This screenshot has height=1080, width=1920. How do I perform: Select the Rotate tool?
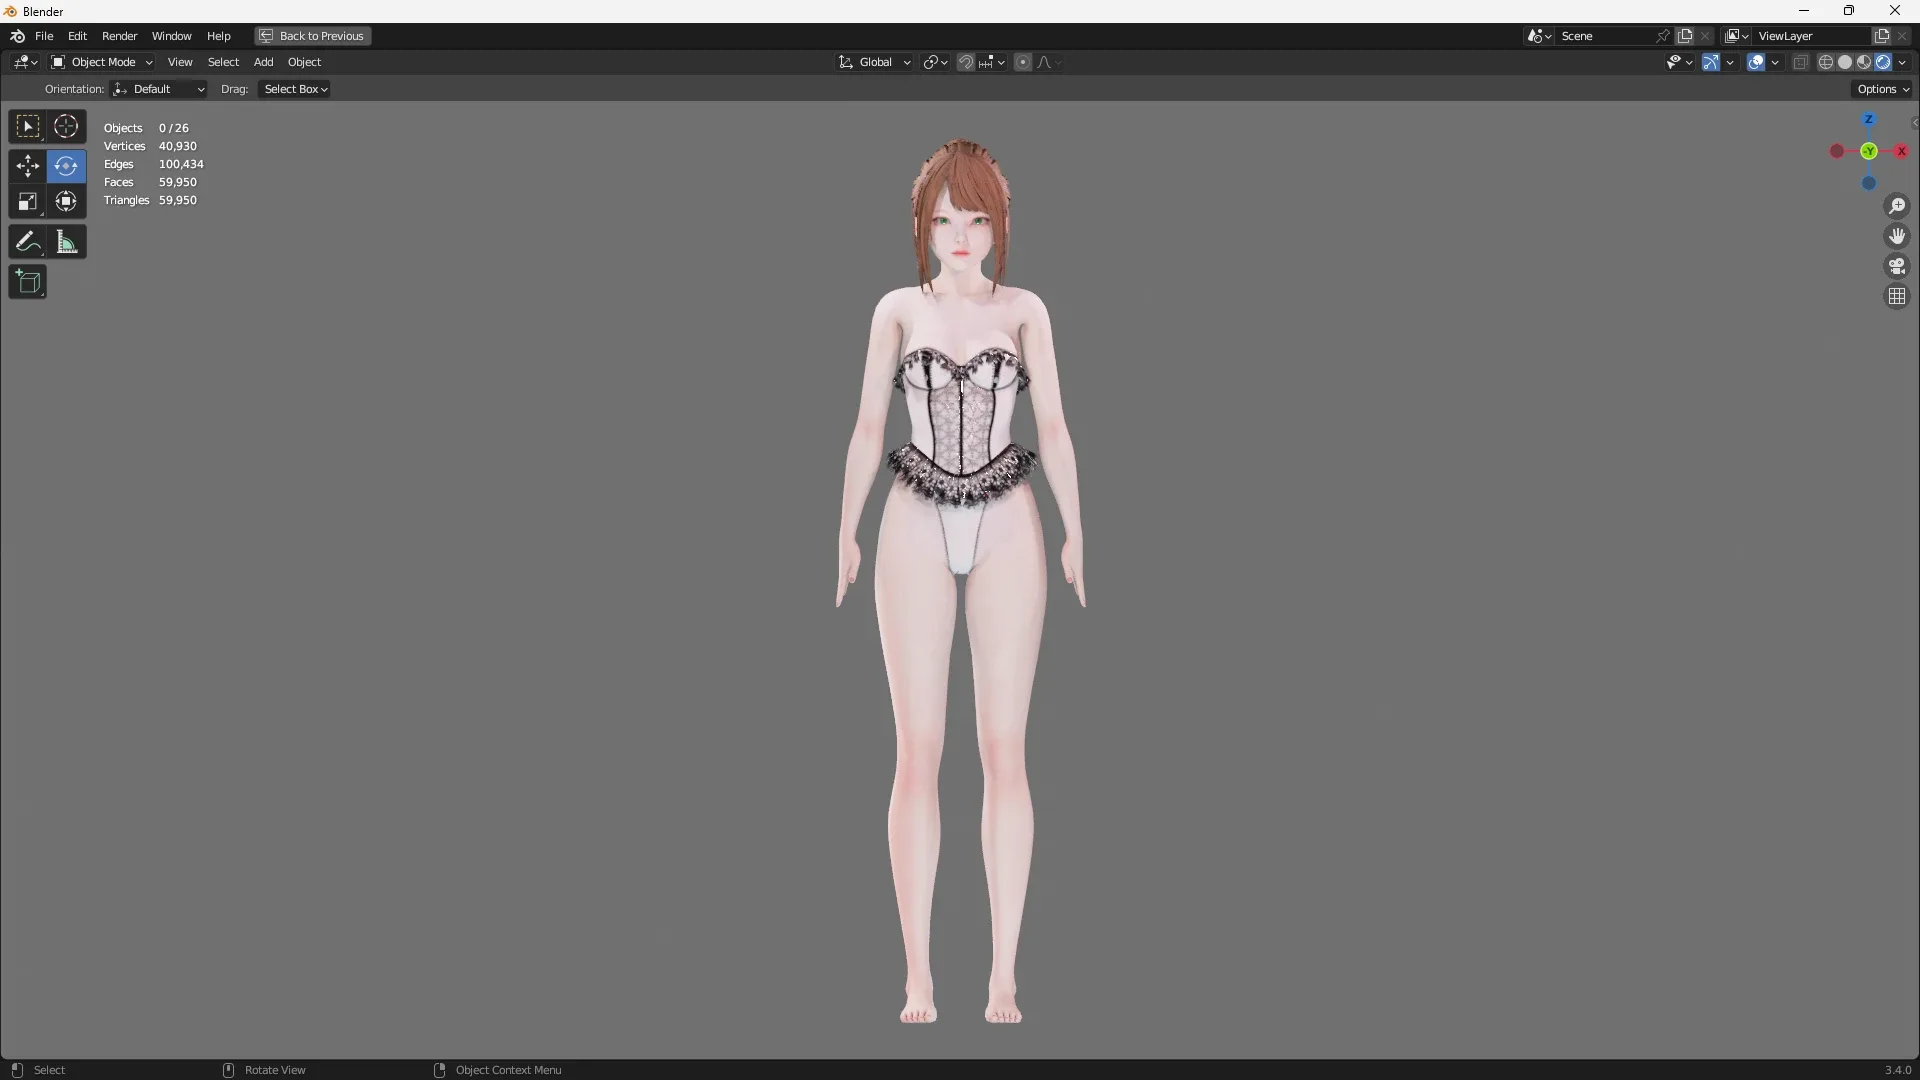65,166
